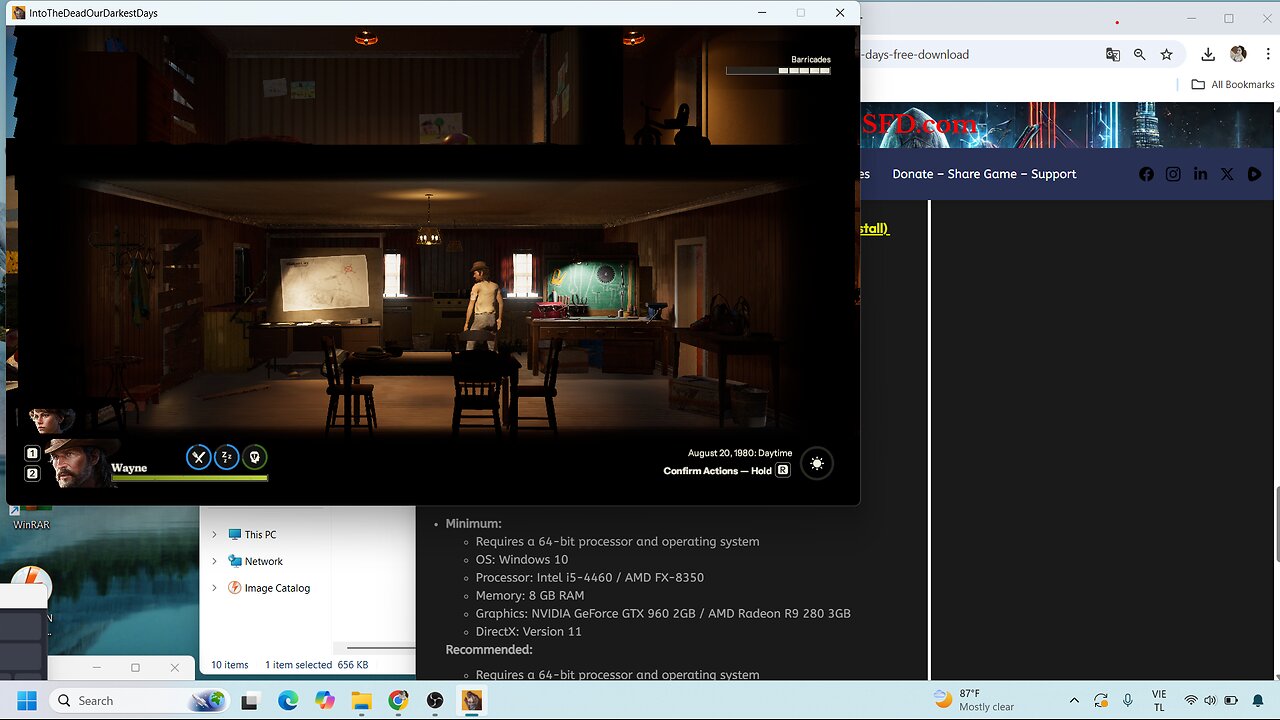Click the R key Confirm Actions prompt
The width and height of the screenshot is (1280, 720).
[x=783, y=470]
